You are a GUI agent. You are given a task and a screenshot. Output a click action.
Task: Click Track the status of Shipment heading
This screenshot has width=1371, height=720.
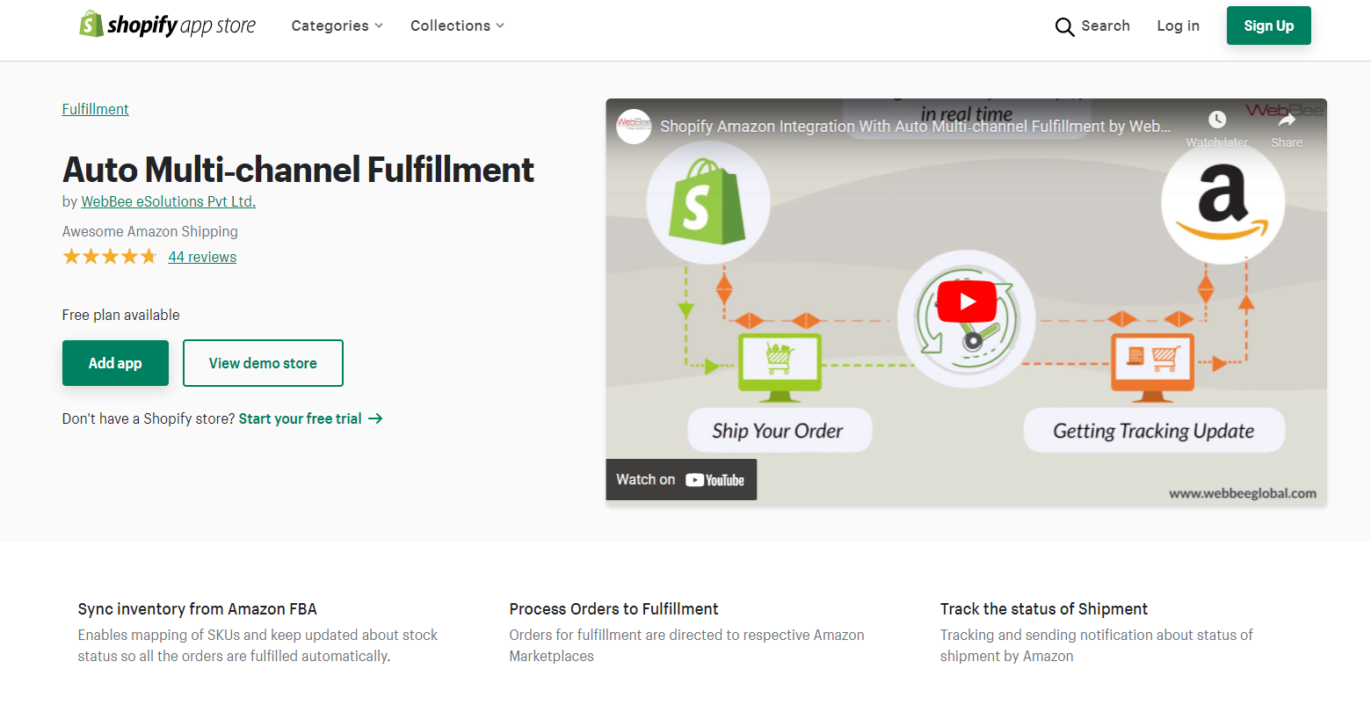(x=1044, y=609)
